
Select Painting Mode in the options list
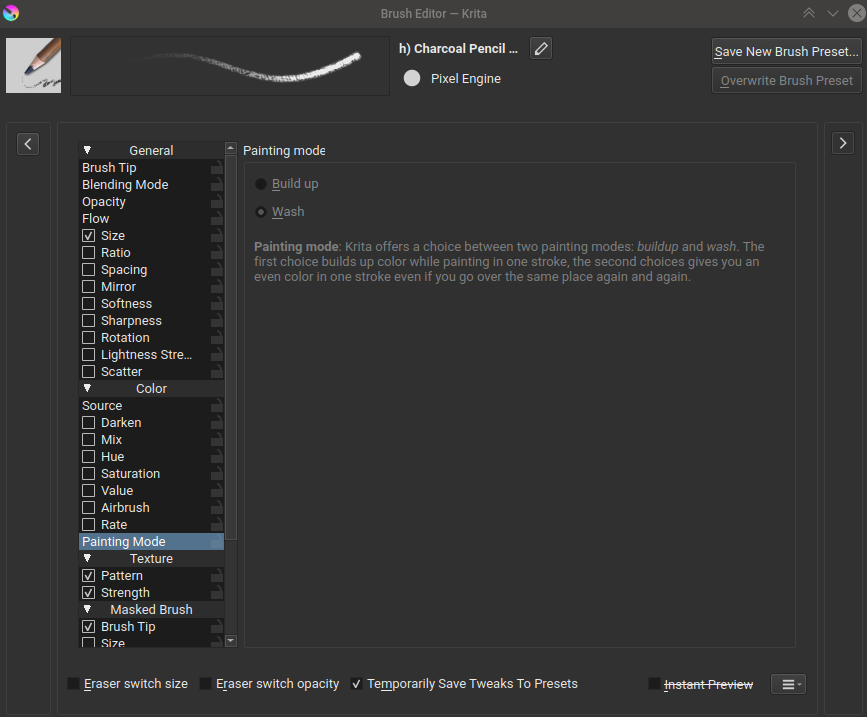coord(124,542)
